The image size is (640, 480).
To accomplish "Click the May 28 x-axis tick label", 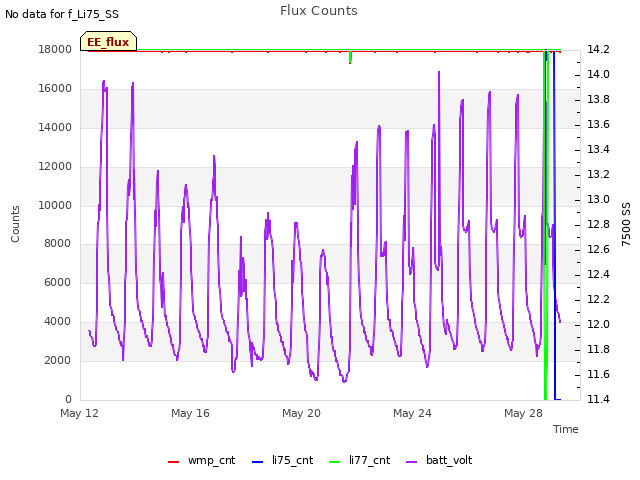I will [523, 413].
